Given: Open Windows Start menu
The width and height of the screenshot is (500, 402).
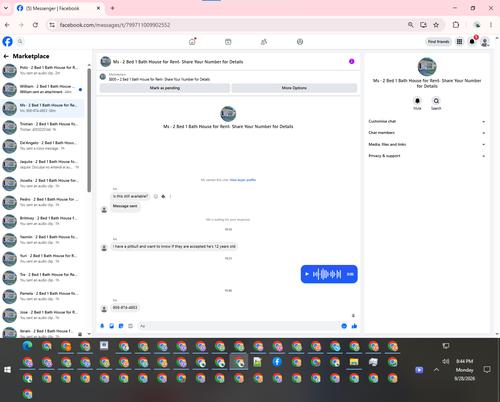Looking at the screenshot, I should 7,370.
